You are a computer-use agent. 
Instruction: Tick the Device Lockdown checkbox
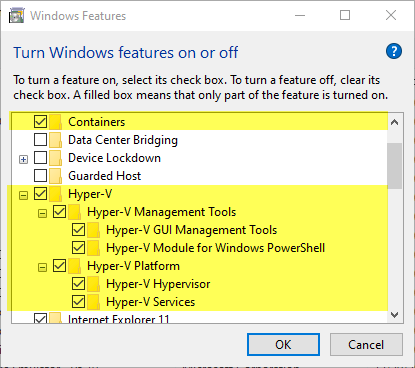point(40,158)
